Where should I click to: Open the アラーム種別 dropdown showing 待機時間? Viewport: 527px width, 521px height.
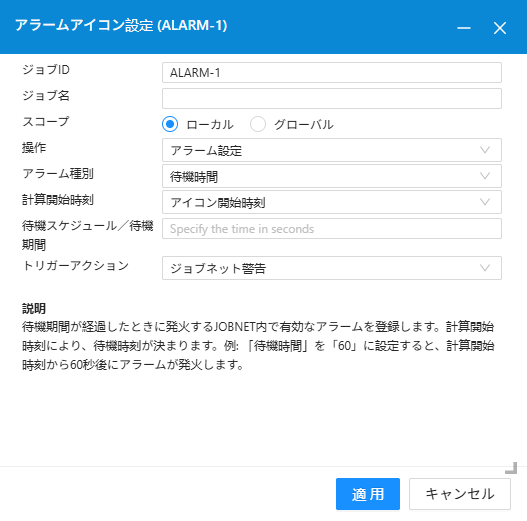click(x=332, y=176)
